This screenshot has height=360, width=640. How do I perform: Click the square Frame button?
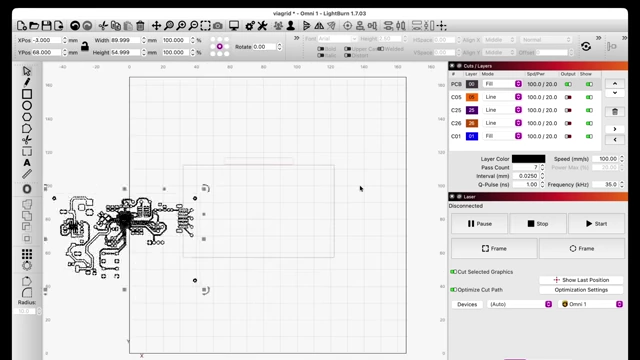[x=494, y=249]
